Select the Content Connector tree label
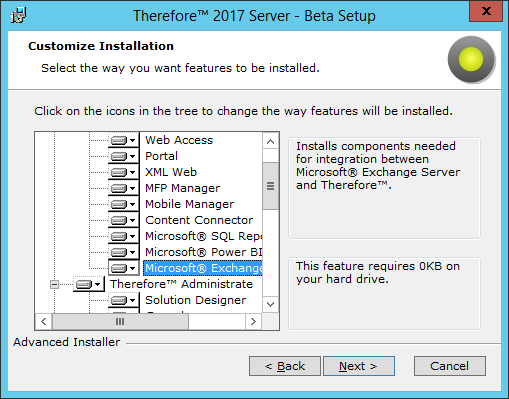This screenshot has width=509, height=399. tap(199, 220)
